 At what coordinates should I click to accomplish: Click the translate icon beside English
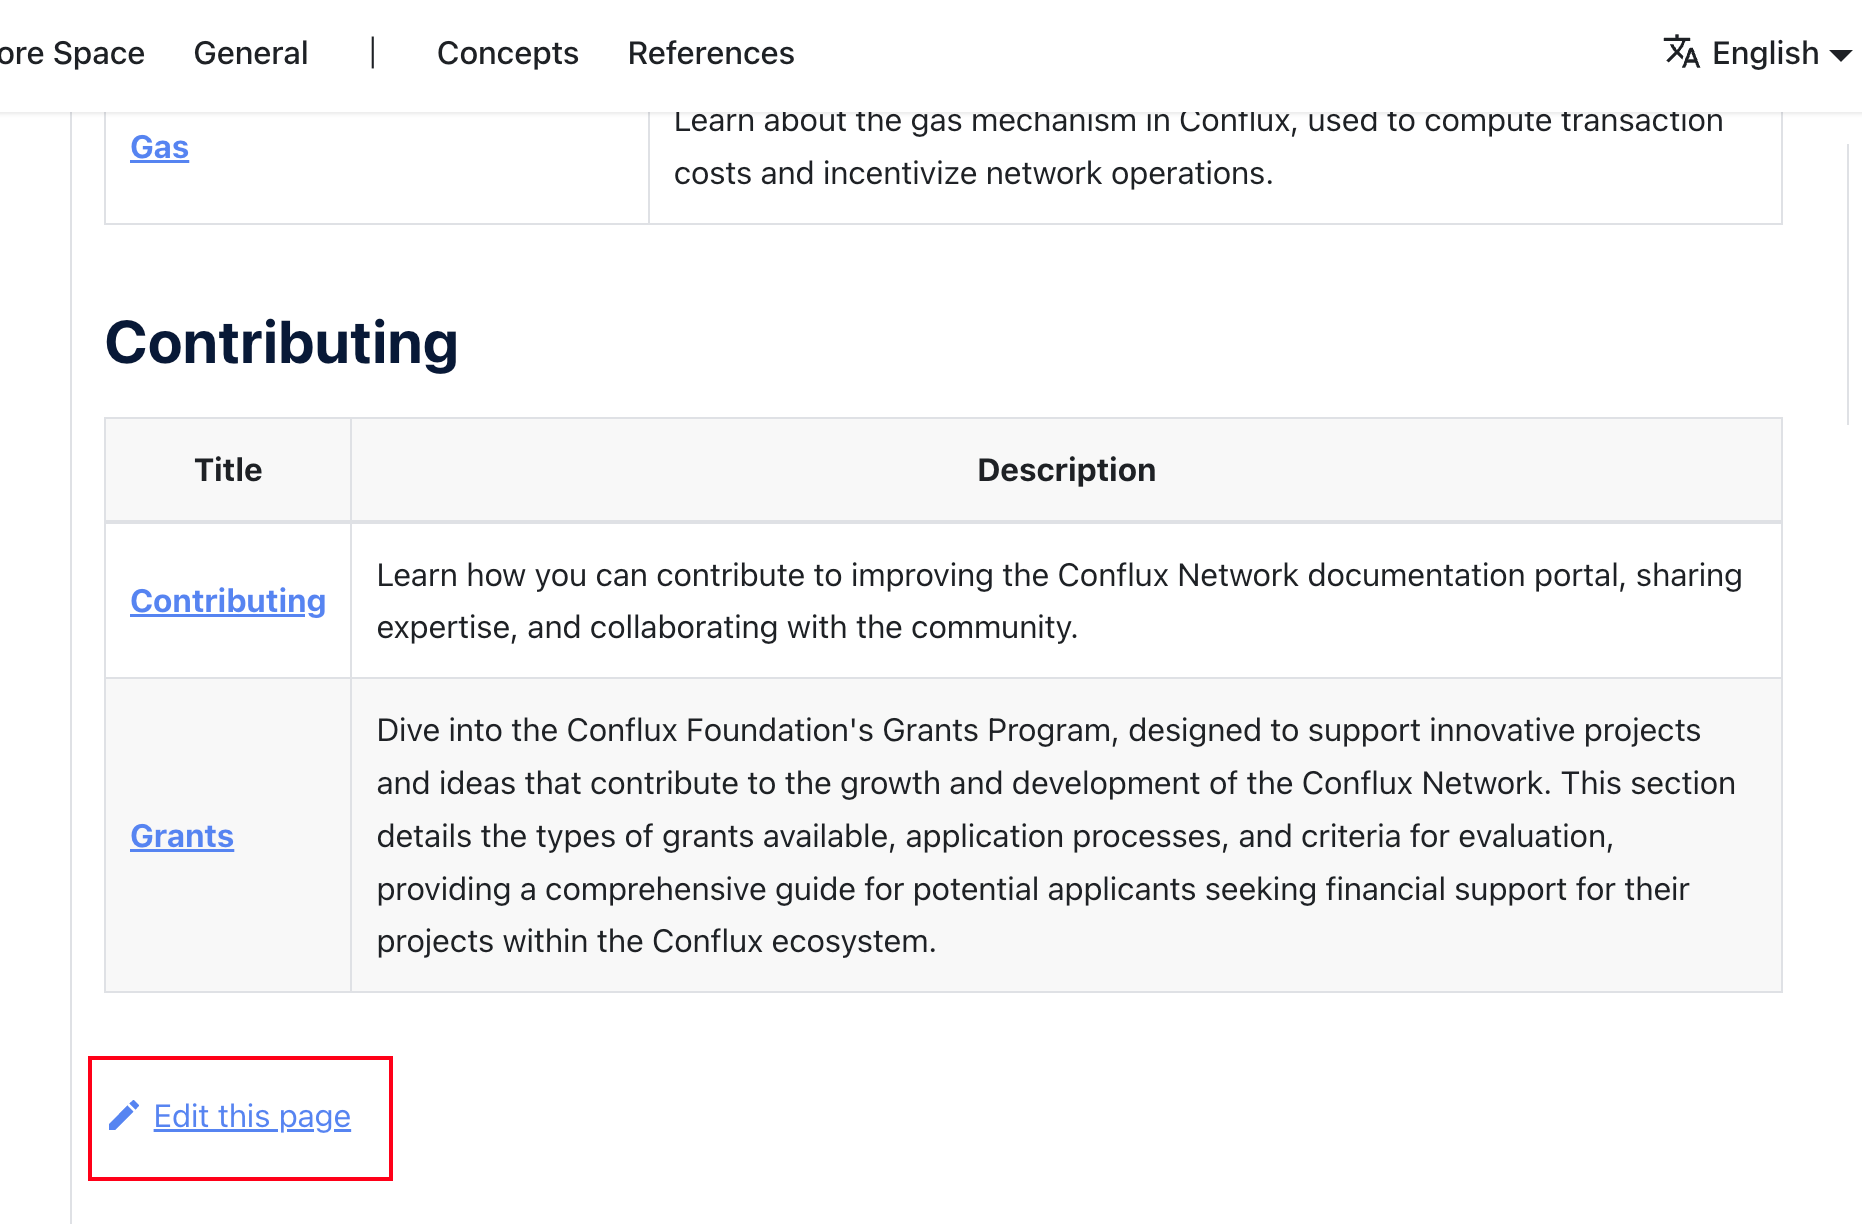coord(1681,52)
